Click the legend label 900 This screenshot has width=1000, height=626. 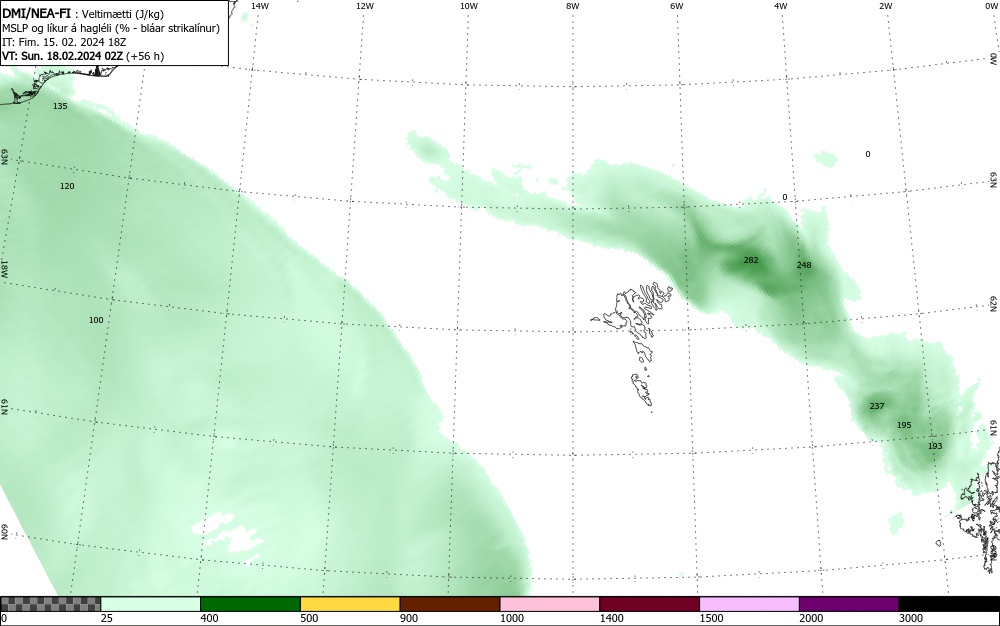tap(409, 618)
